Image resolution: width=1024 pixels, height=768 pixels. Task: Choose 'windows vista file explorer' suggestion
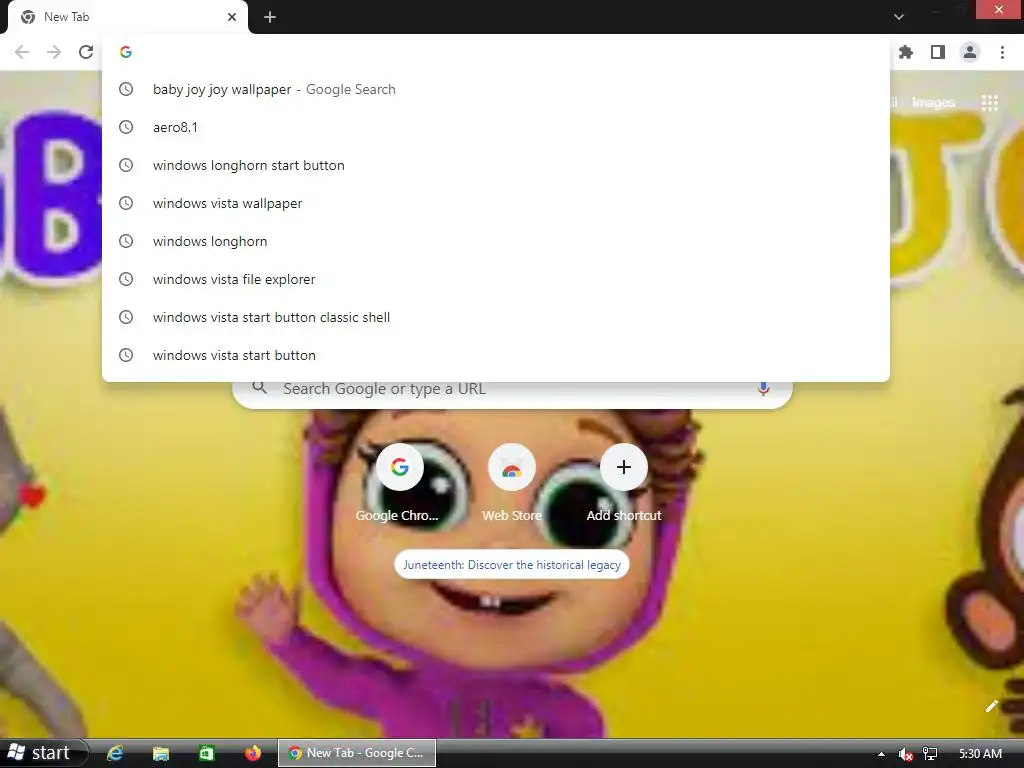[496, 279]
